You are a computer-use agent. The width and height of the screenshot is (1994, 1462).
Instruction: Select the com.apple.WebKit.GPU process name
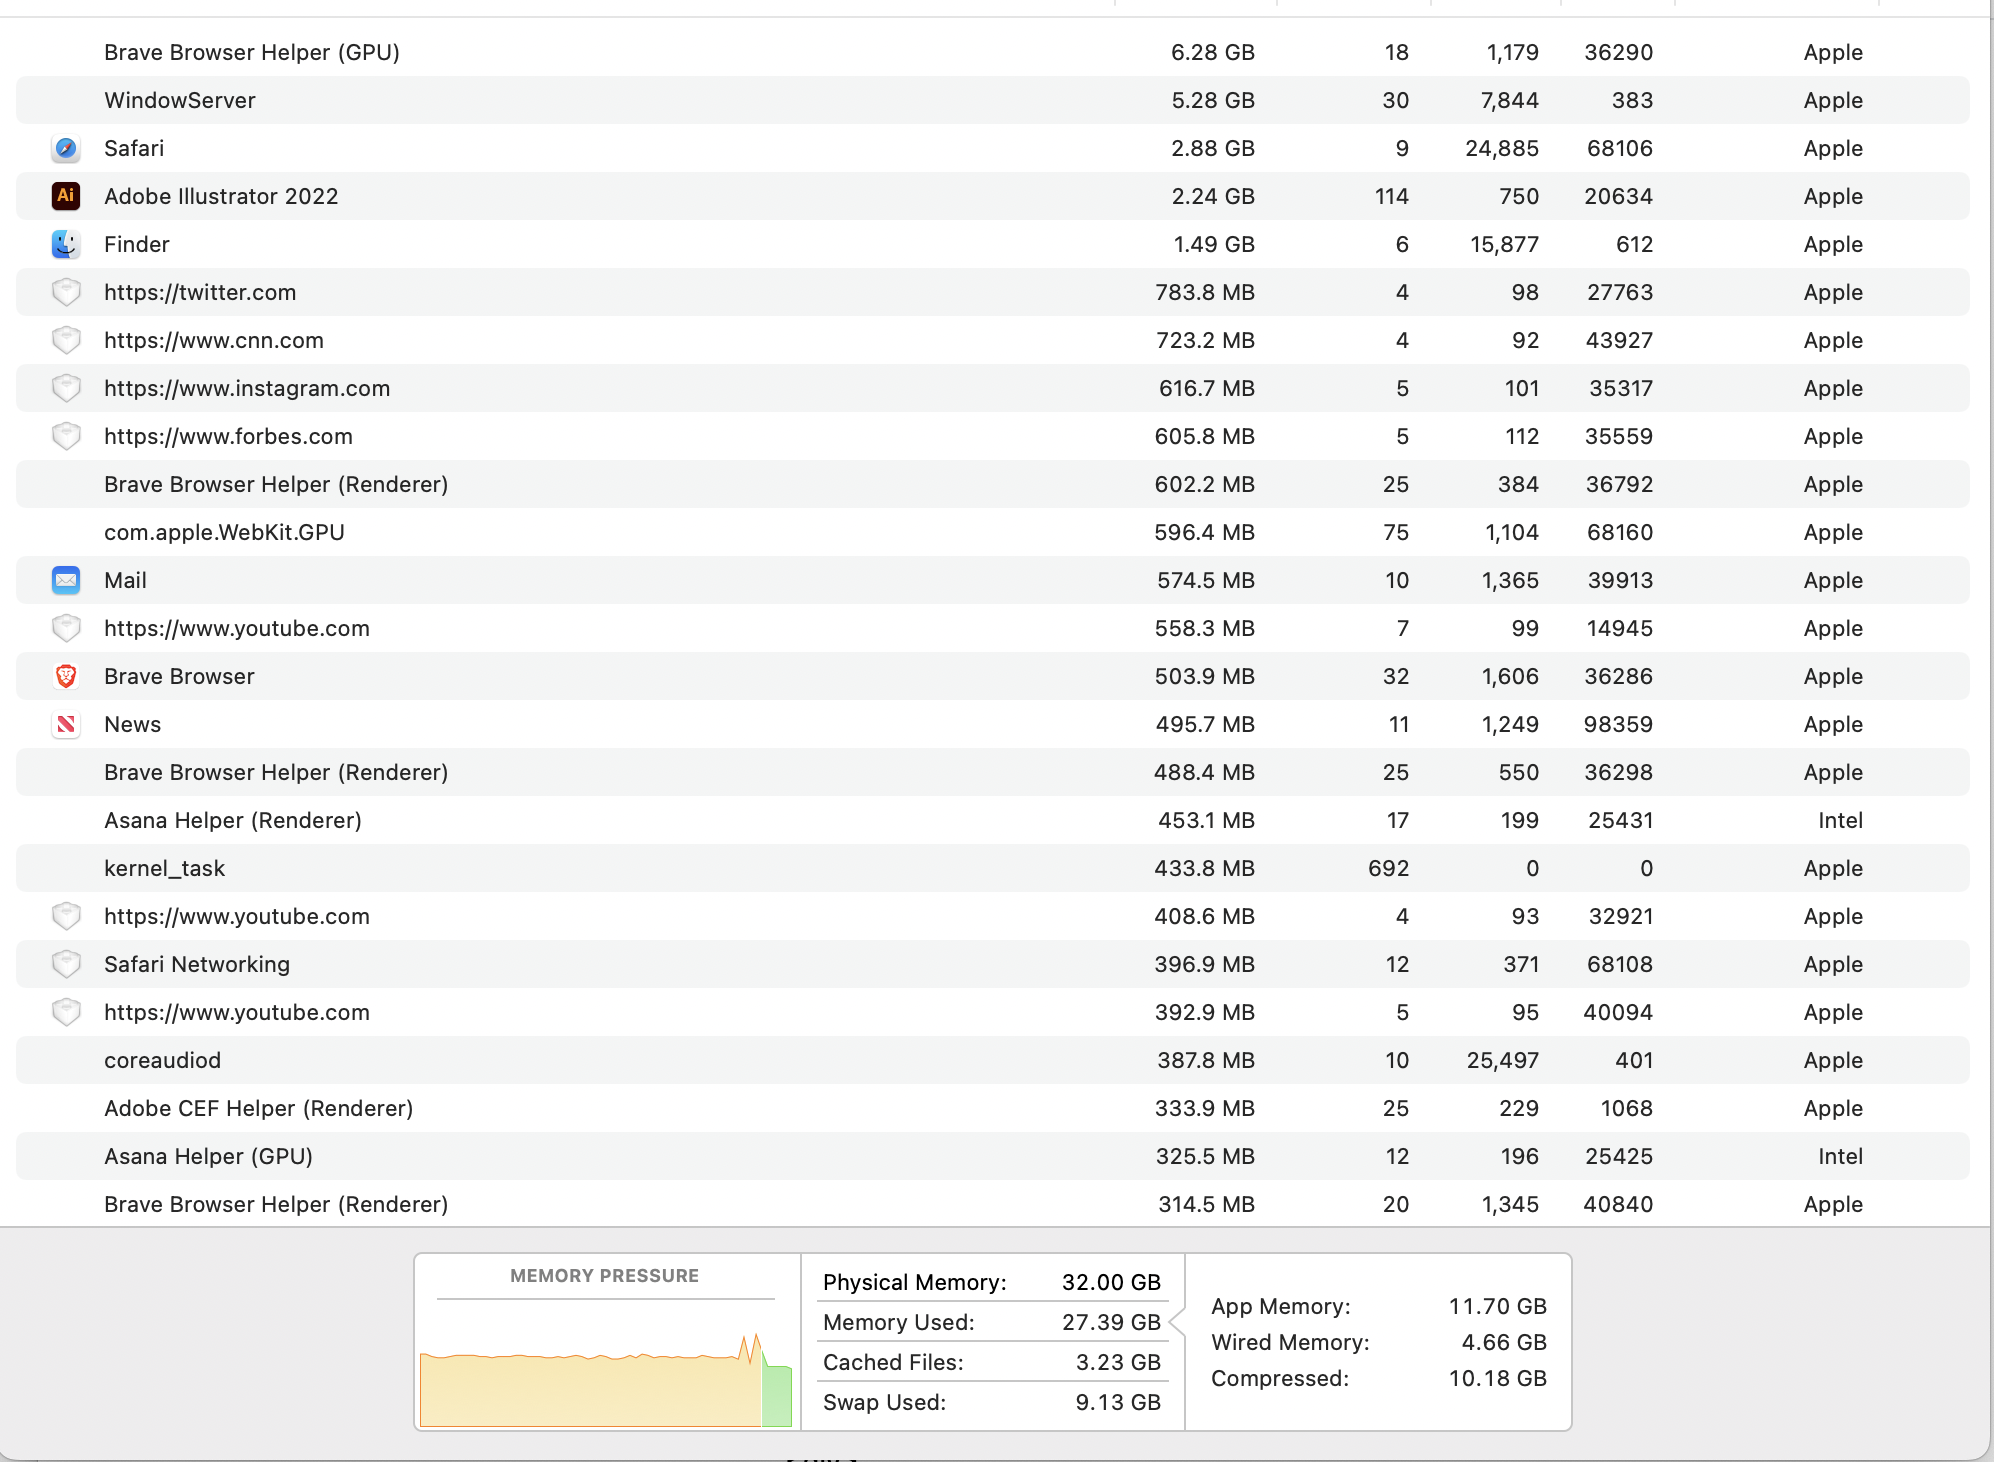224,532
